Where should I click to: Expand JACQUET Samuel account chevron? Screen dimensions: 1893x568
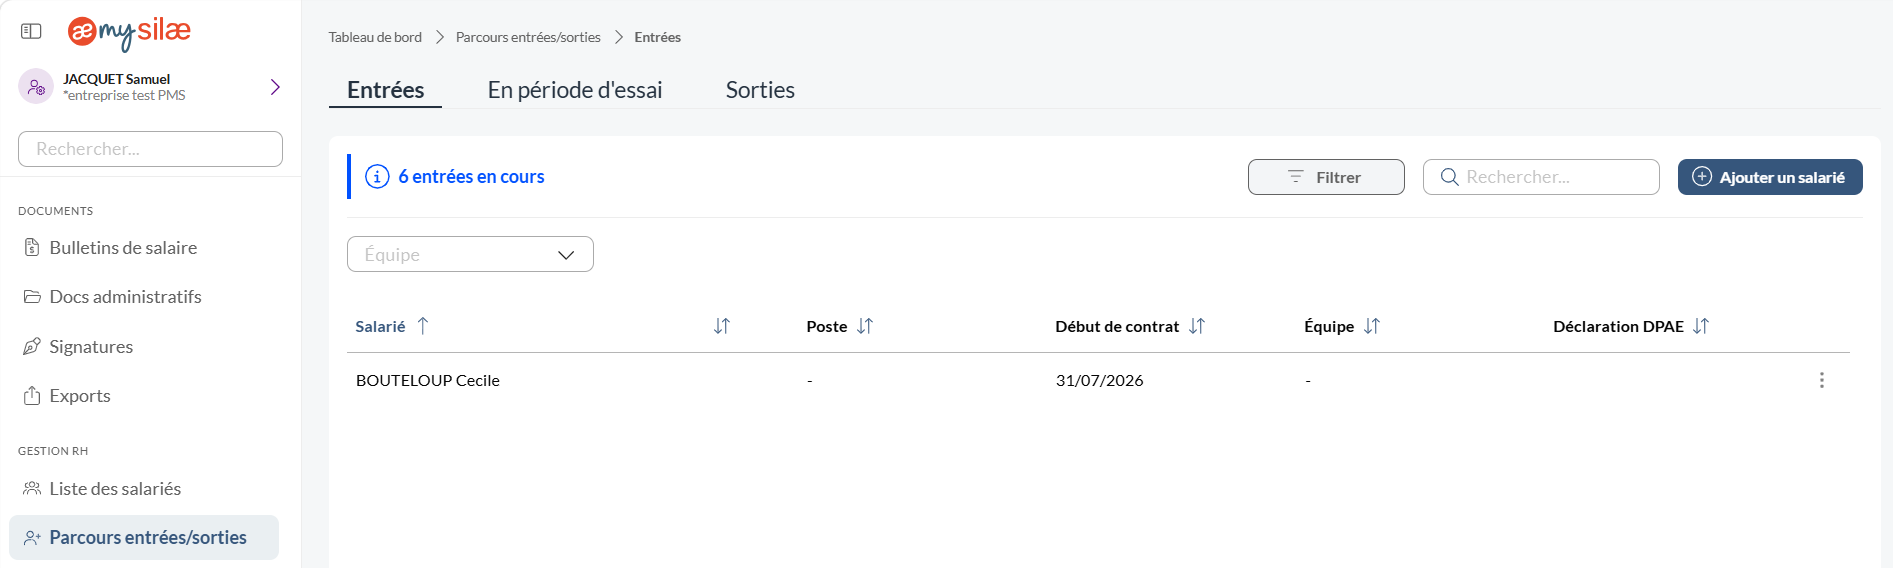click(x=275, y=87)
